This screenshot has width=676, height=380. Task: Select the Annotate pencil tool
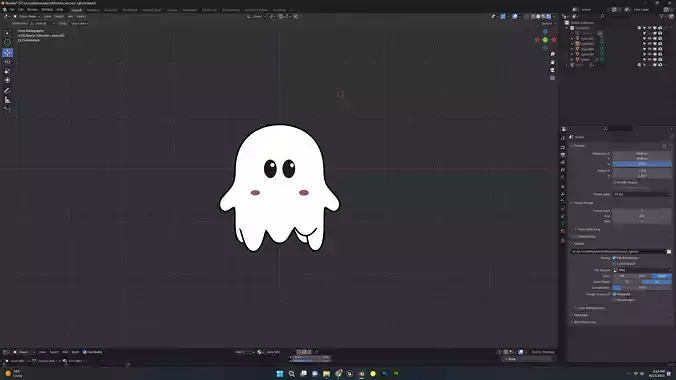pos(7,91)
